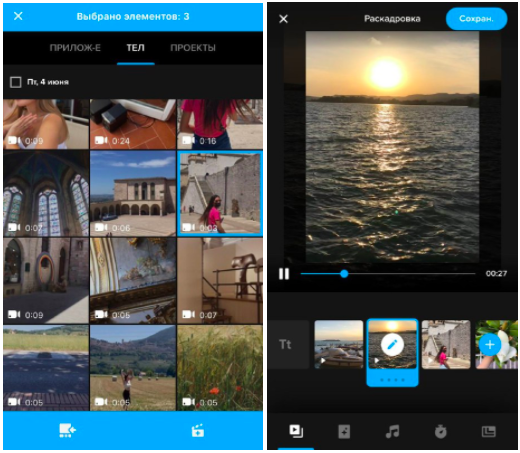Click the Сохран. button
The height and width of the screenshot is (453, 520).
476,19
